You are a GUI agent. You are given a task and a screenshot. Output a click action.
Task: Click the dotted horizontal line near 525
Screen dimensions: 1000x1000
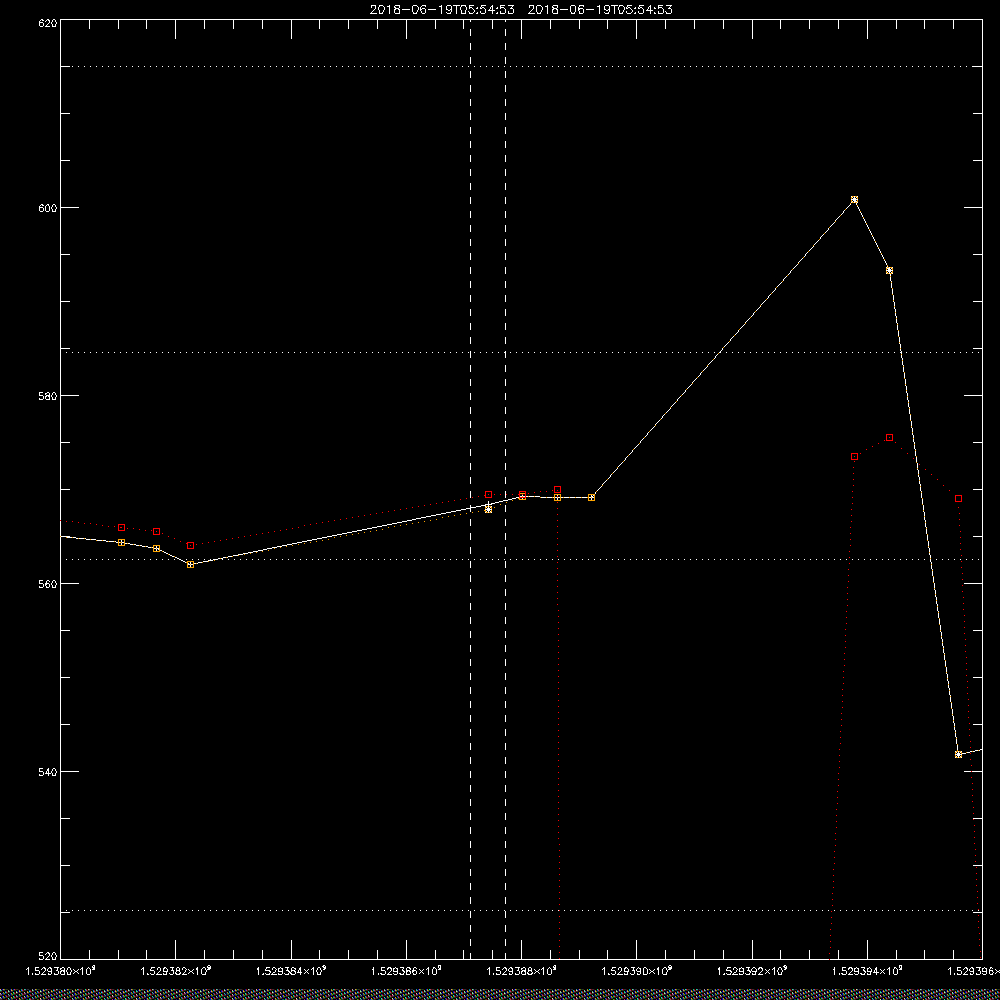point(521,911)
